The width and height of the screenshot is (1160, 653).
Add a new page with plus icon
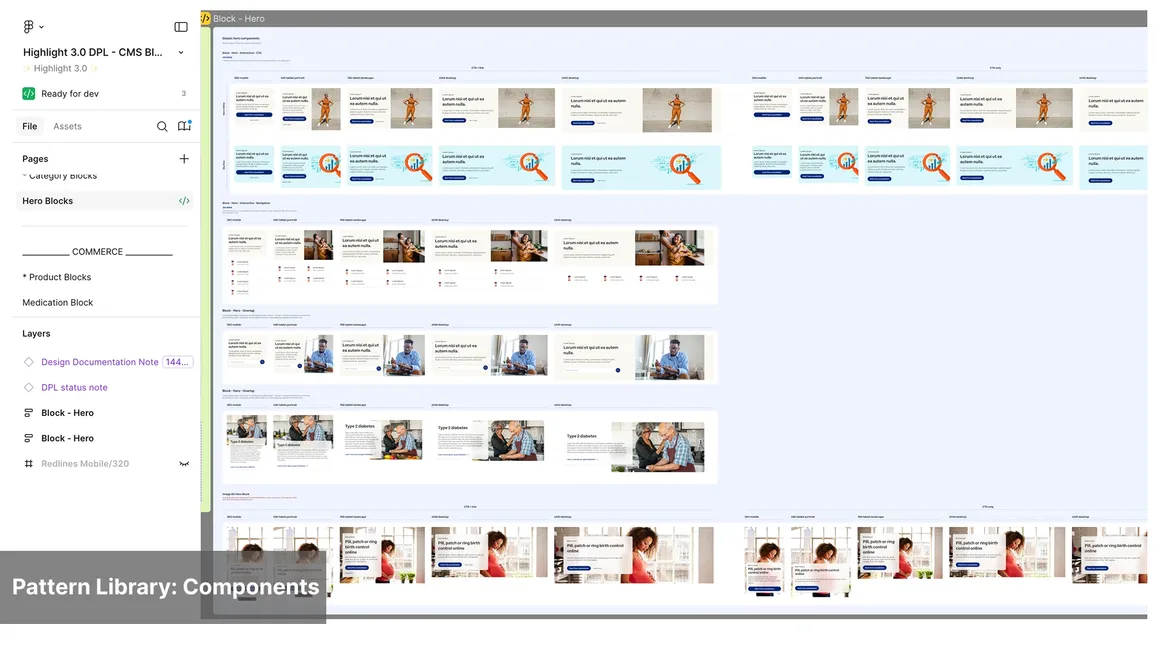pyautogui.click(x=184, y=159)
